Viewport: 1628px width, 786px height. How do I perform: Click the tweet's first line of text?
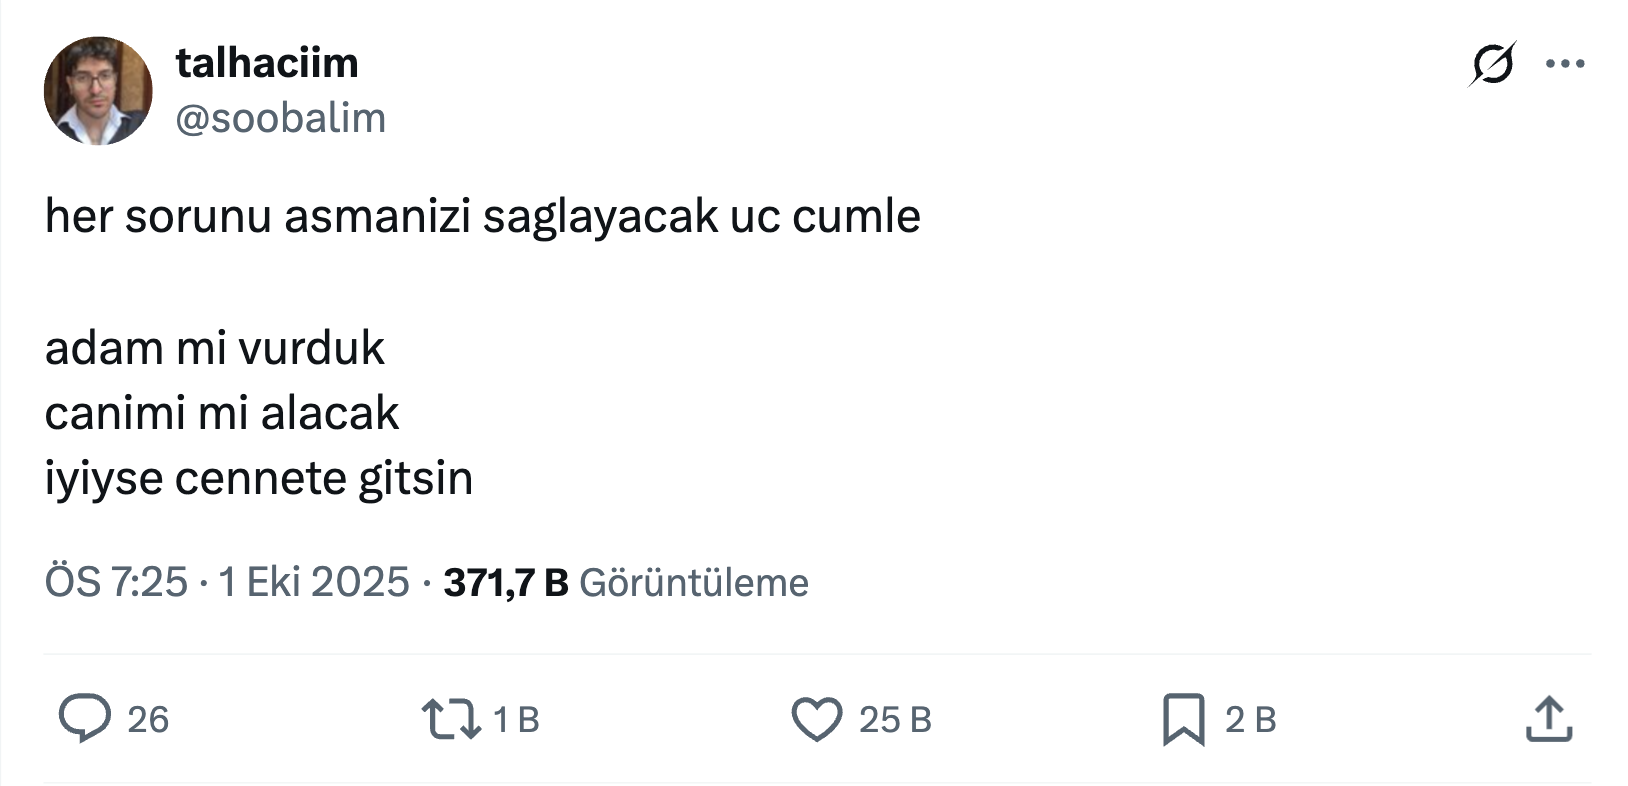(482, 216)
